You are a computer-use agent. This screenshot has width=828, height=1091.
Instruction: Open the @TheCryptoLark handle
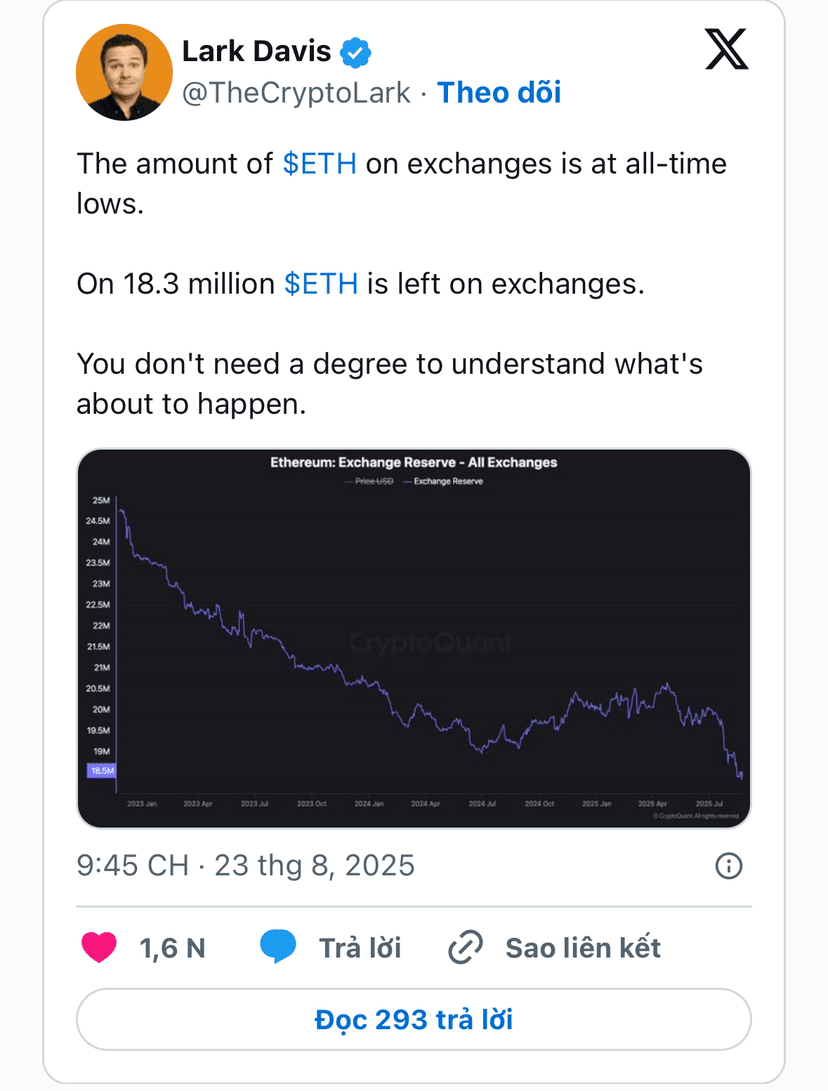(x=296, y=93)
